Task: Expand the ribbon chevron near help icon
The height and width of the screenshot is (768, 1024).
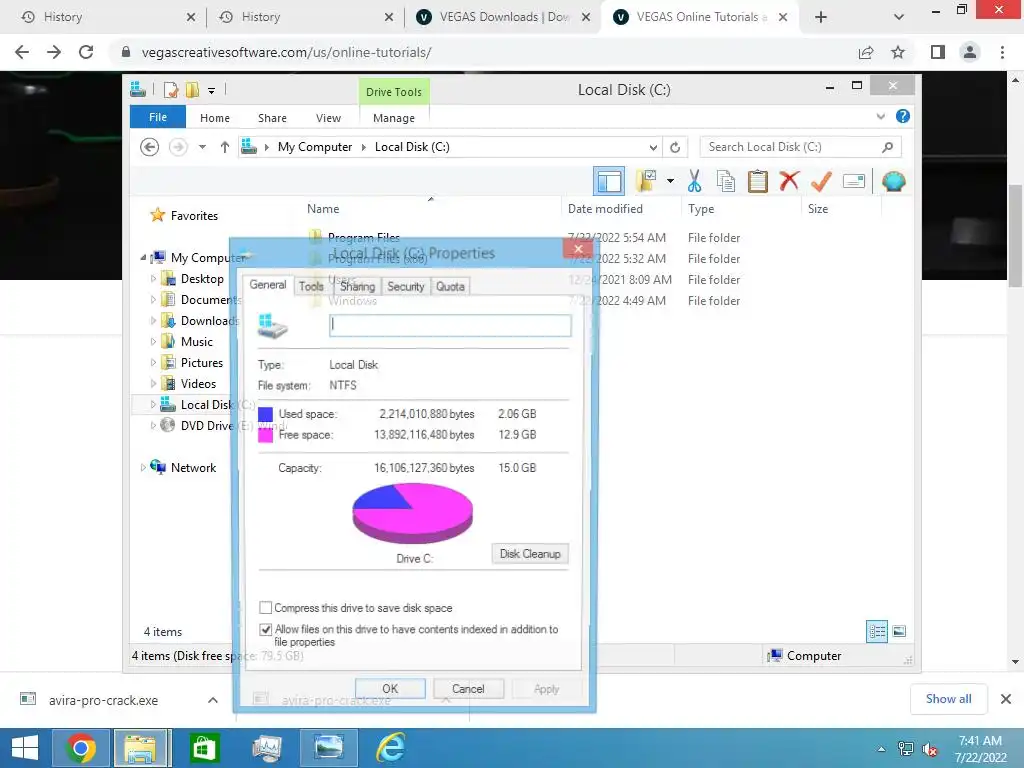Action: coord(880,117)
